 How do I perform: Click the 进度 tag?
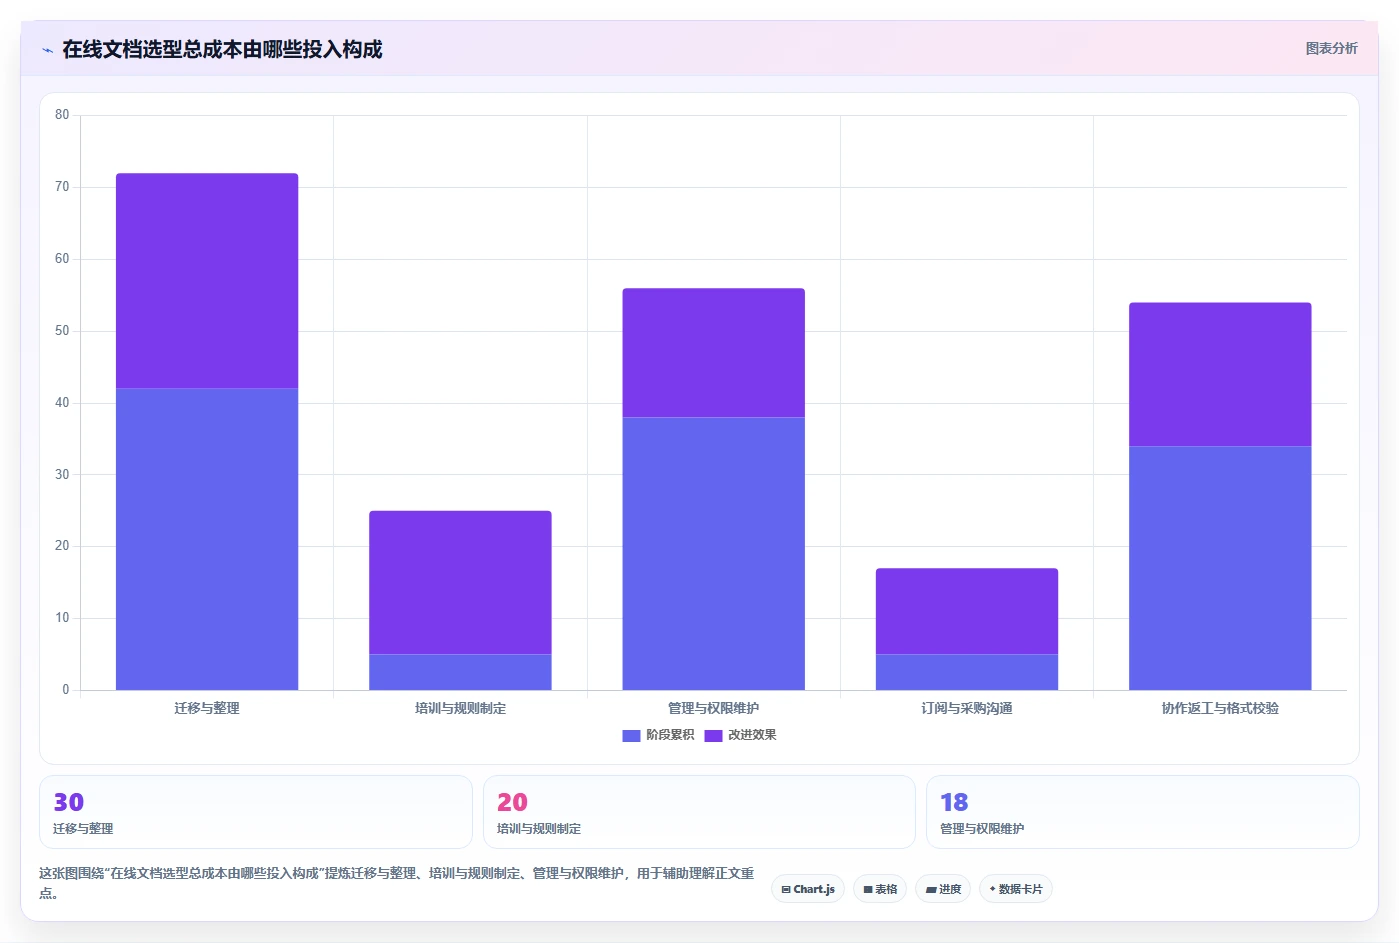click(943, 889)
